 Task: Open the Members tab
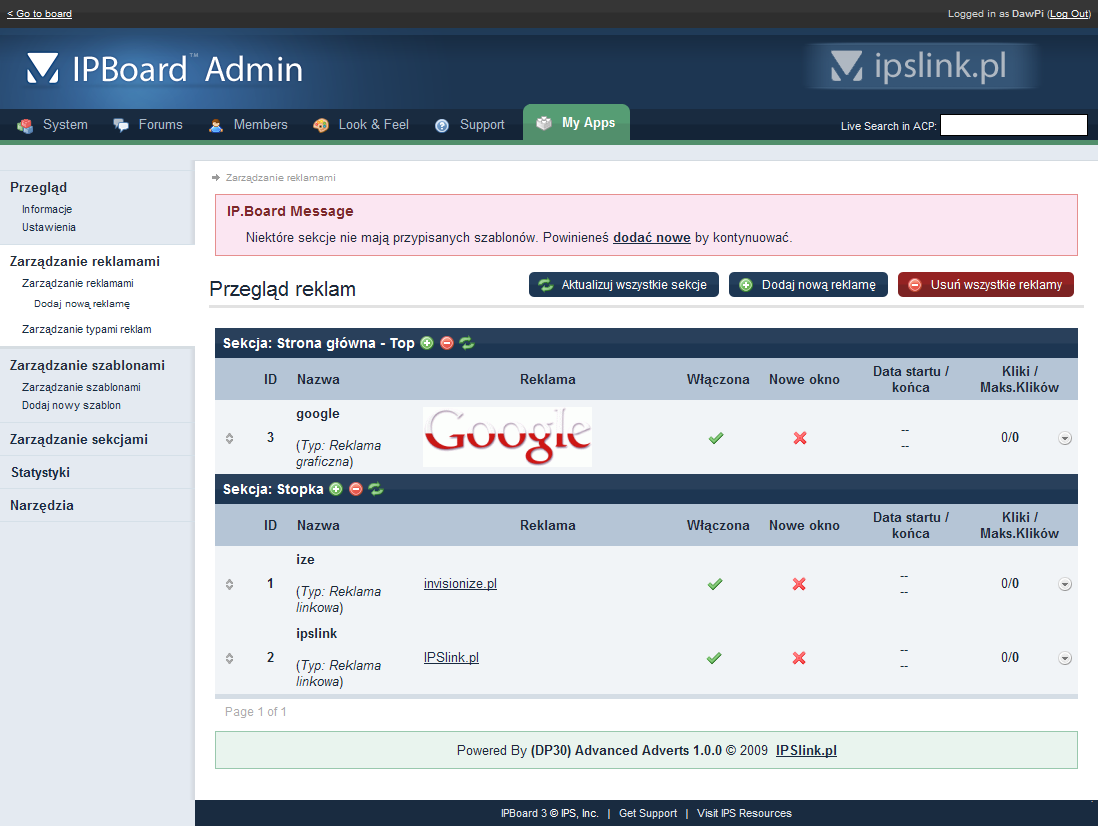tap(248, 125)
